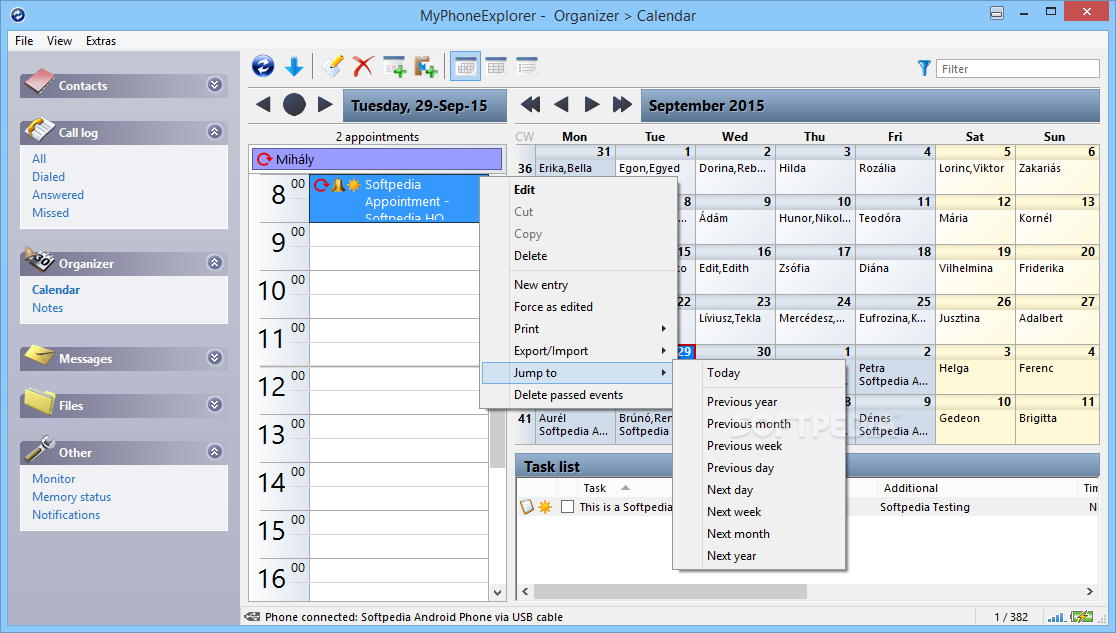Open the Dialed call log
This screenshot has height=633, width=1116.
pyautogui.click(x=48, y=177)
